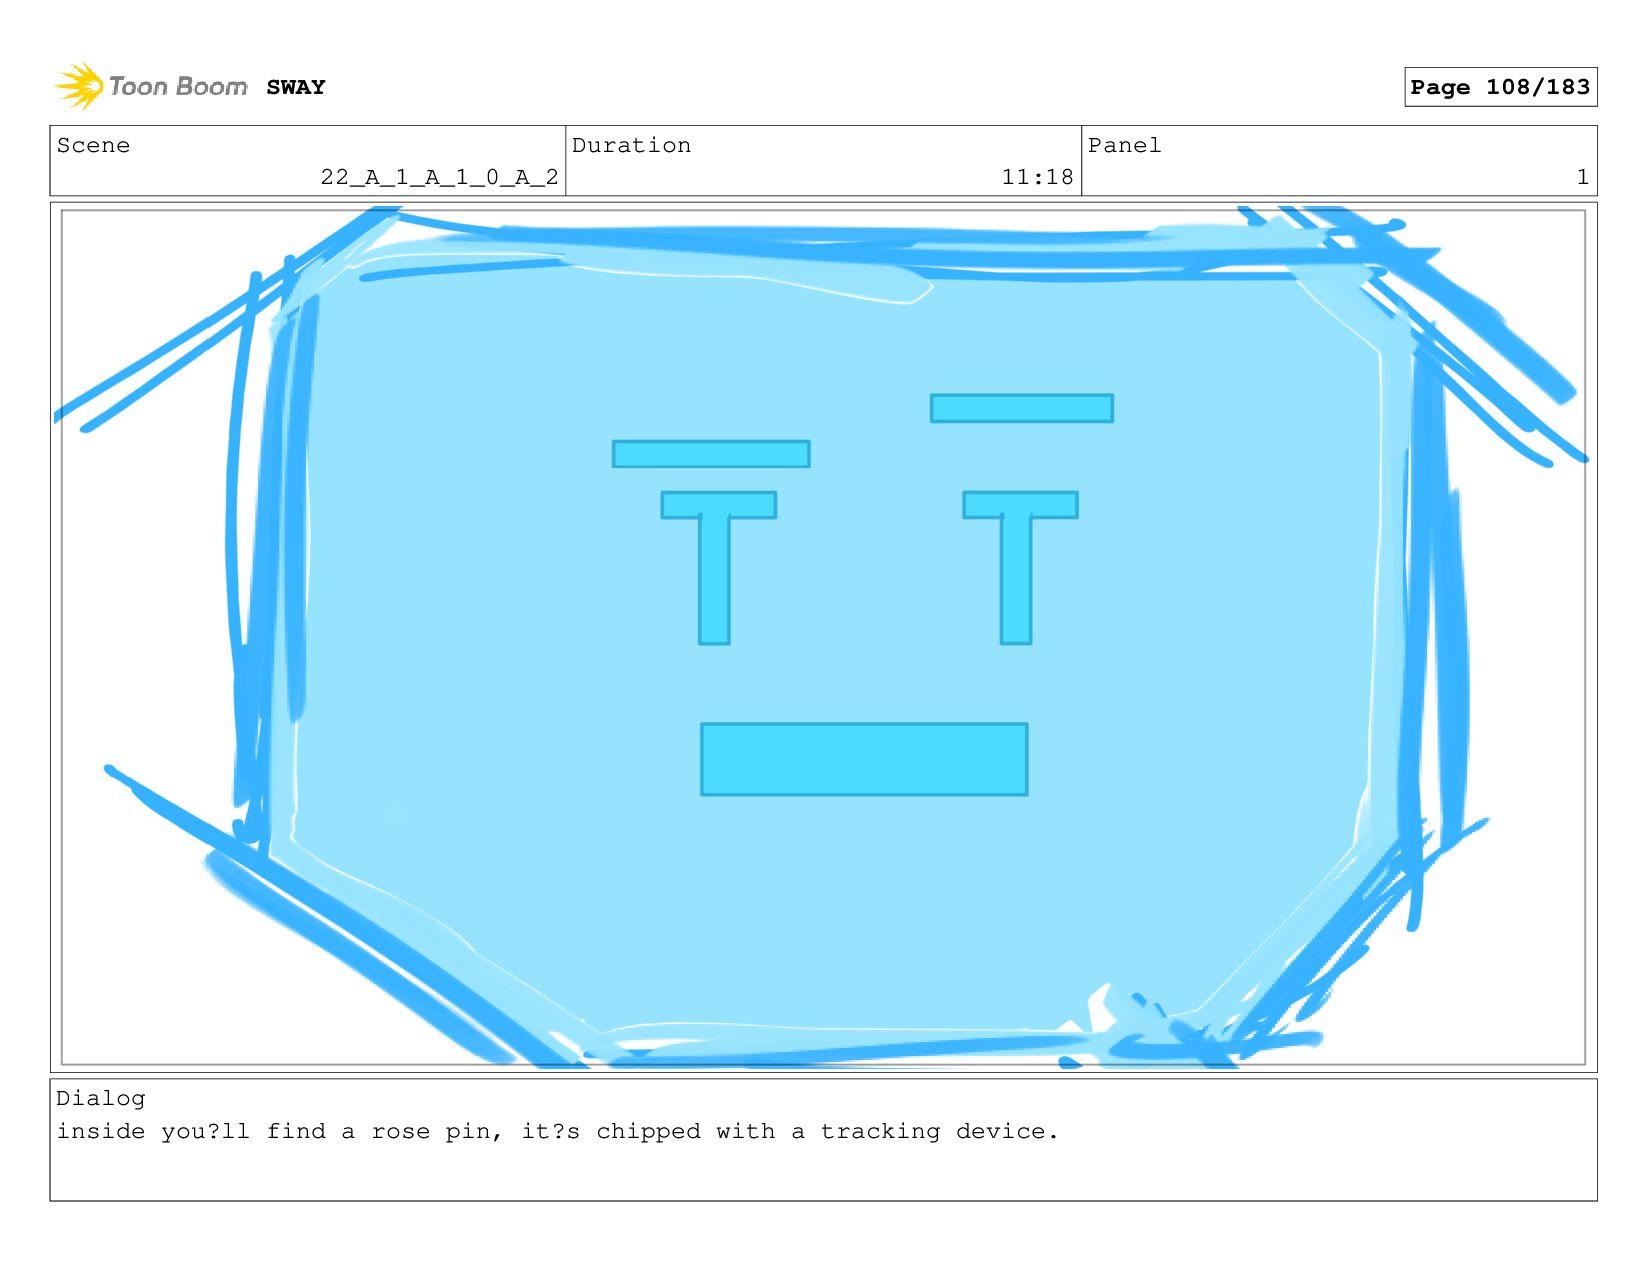Click the Page 108/183 indicator
The width and height of the screenshot is (1648, 1276).
(1500, 87)
